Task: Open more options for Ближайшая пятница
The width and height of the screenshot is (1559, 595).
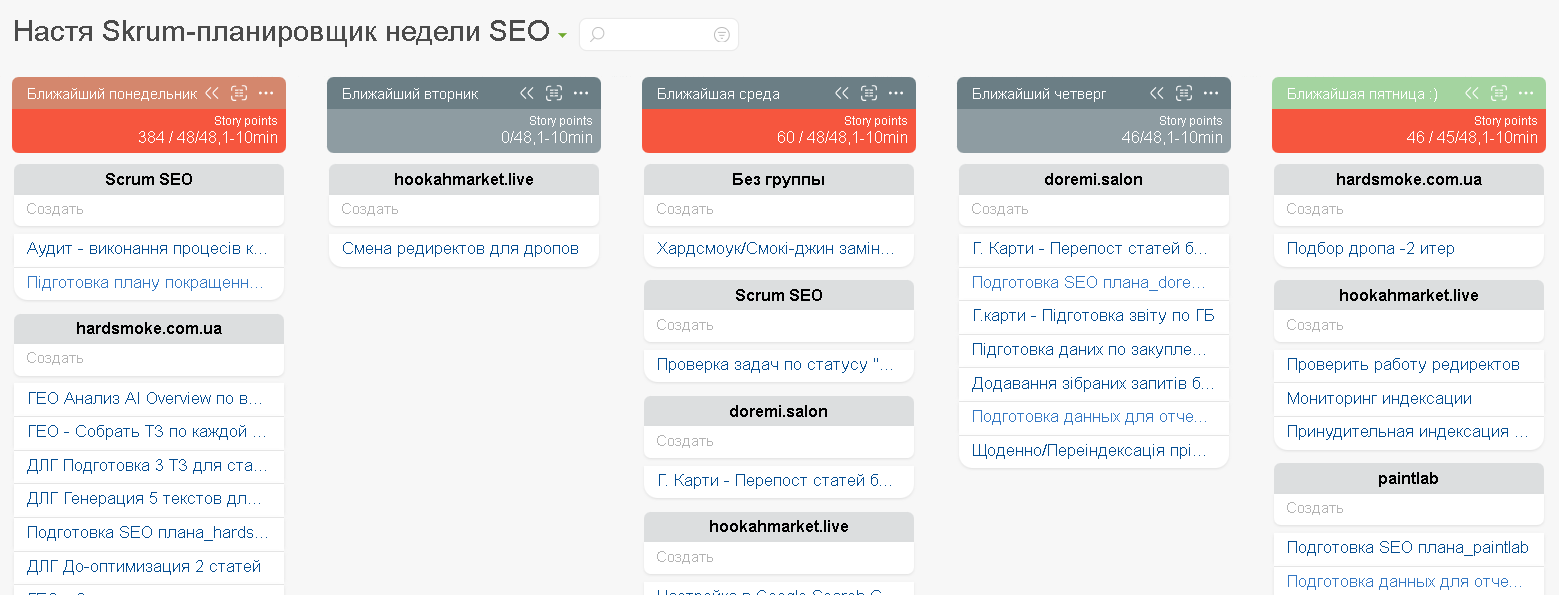Action: click(1526, 93)
